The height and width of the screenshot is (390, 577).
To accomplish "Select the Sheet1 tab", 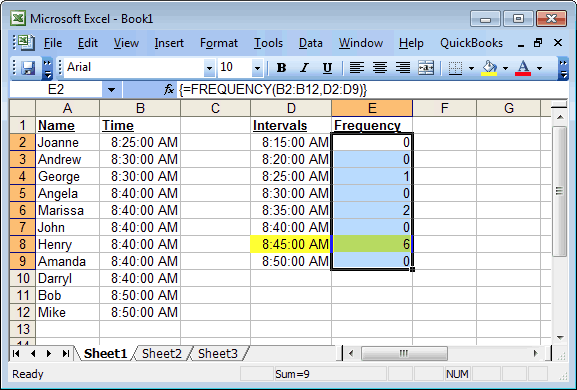I will tap(105, 354).
